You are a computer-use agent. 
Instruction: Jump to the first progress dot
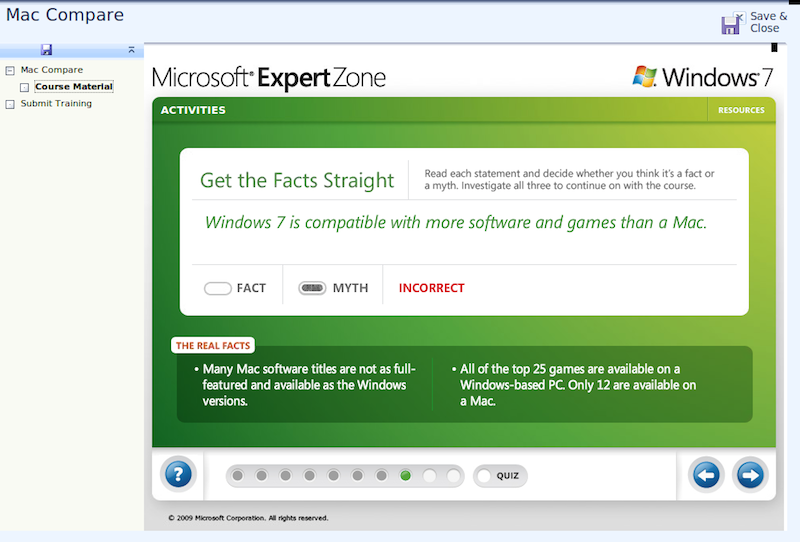pos(237,476)
